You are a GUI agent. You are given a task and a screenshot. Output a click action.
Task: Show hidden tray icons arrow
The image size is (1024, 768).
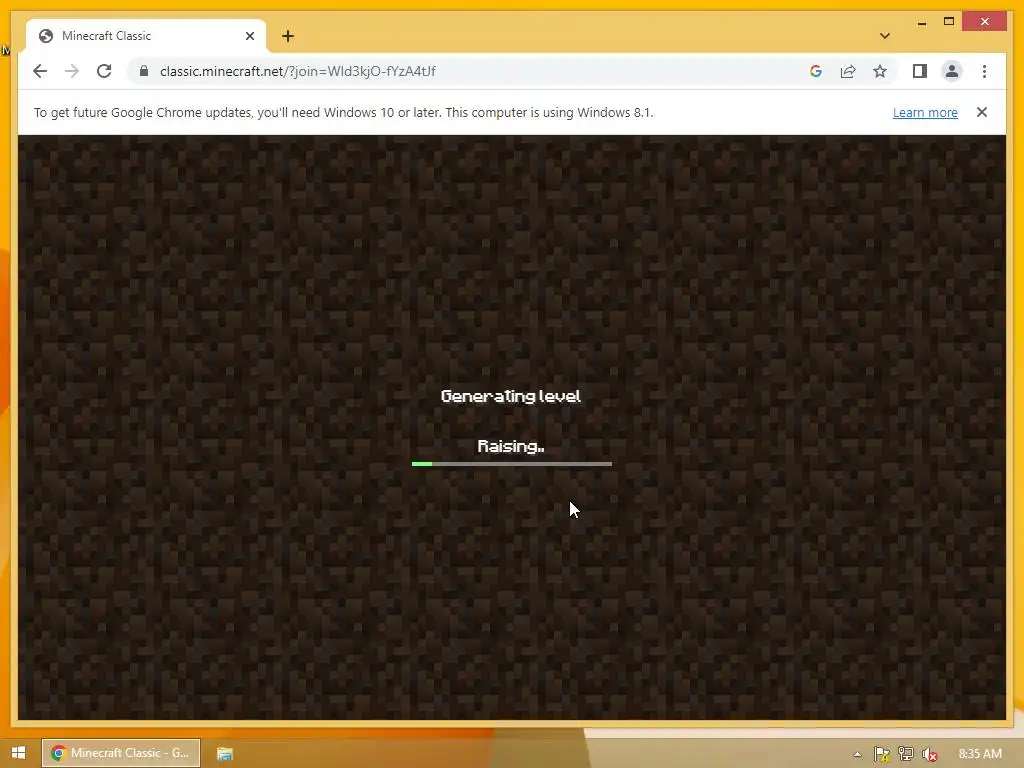click(857, 754)
